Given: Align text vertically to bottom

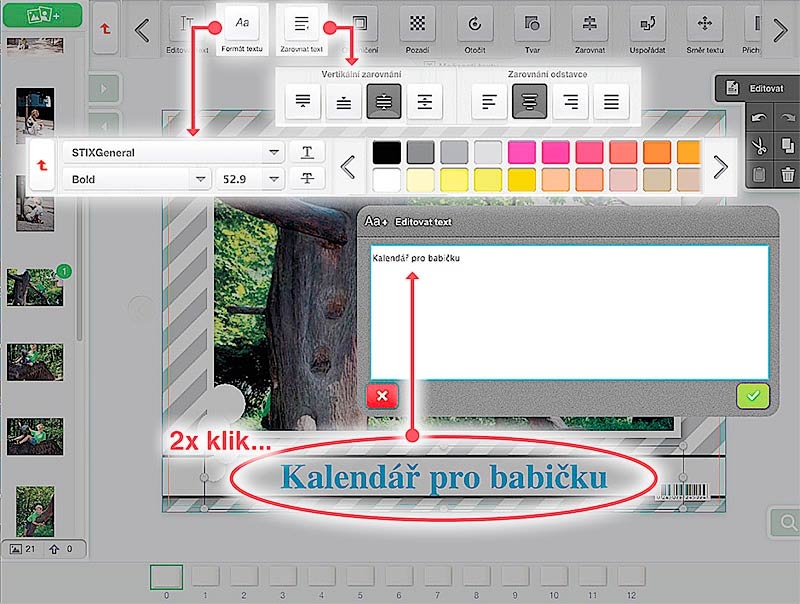Looking at the screenshot, I should 343,101.
